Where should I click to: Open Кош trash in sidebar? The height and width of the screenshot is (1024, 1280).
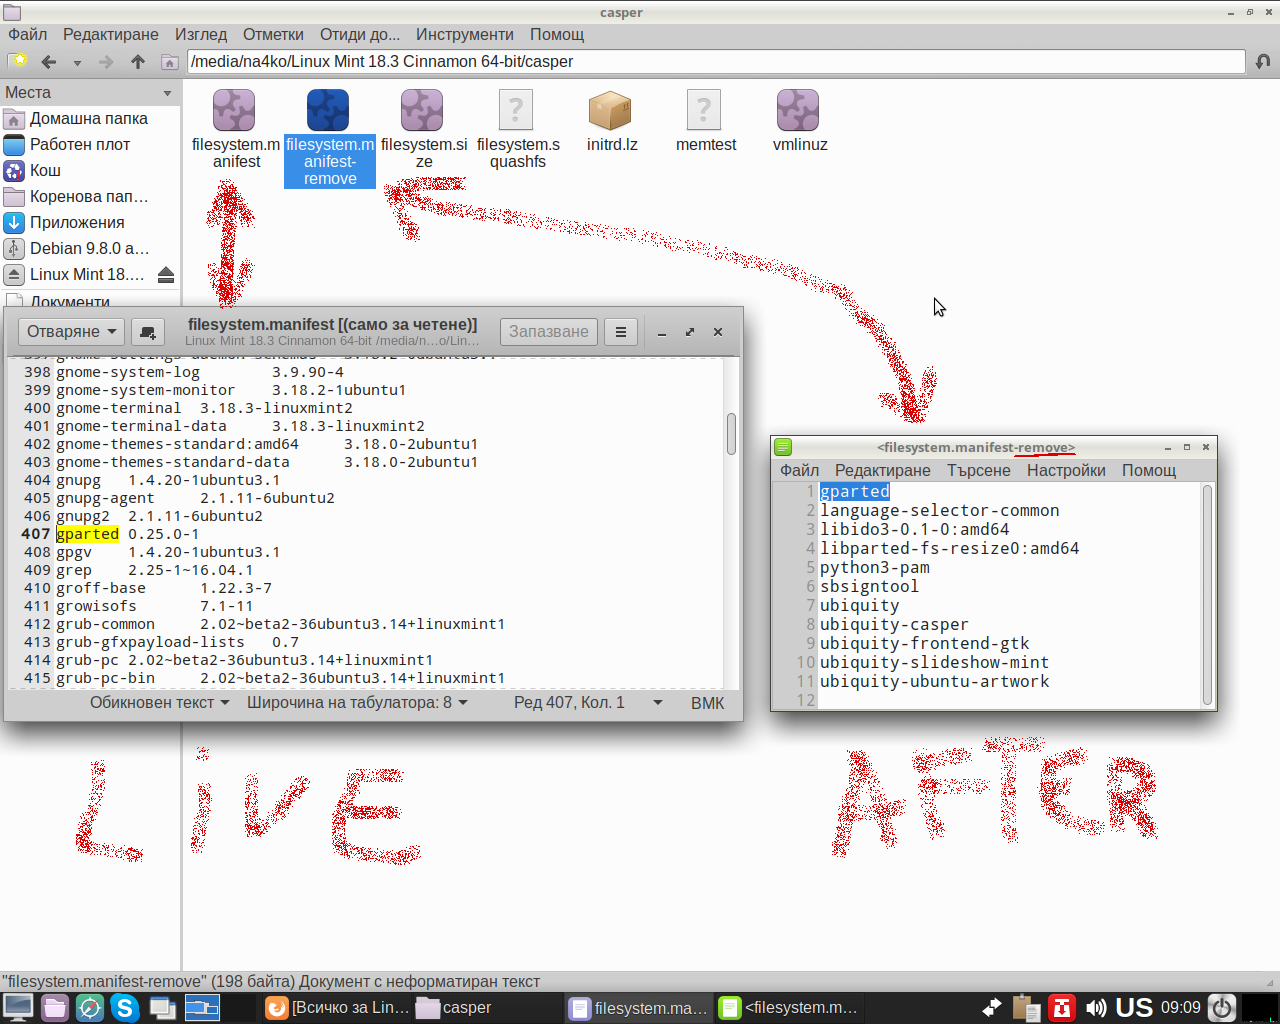click(90, 170)
